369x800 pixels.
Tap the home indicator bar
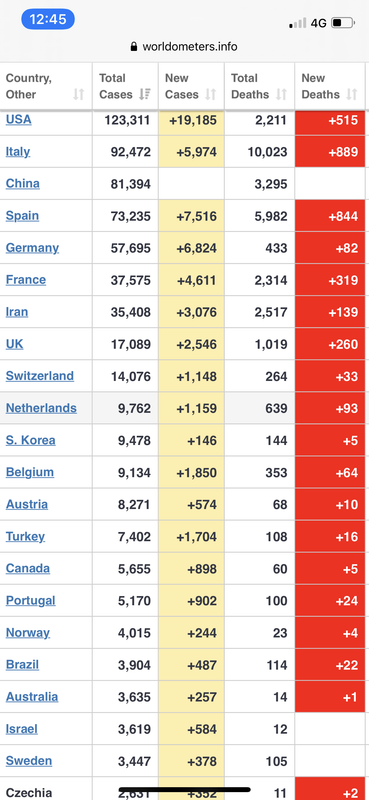coord(184,790)
